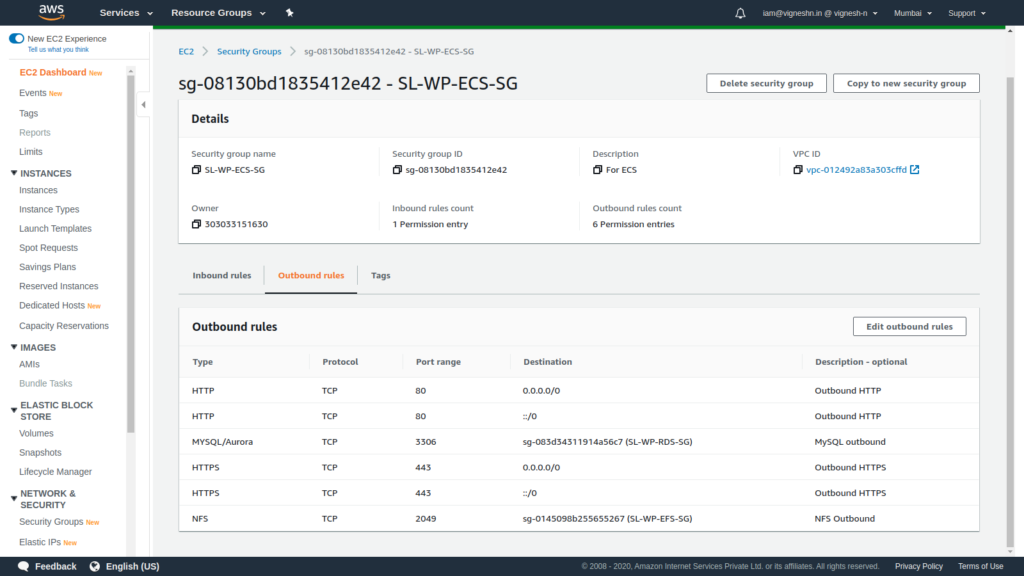Open Events in the sidebar

tap(33, 93)
